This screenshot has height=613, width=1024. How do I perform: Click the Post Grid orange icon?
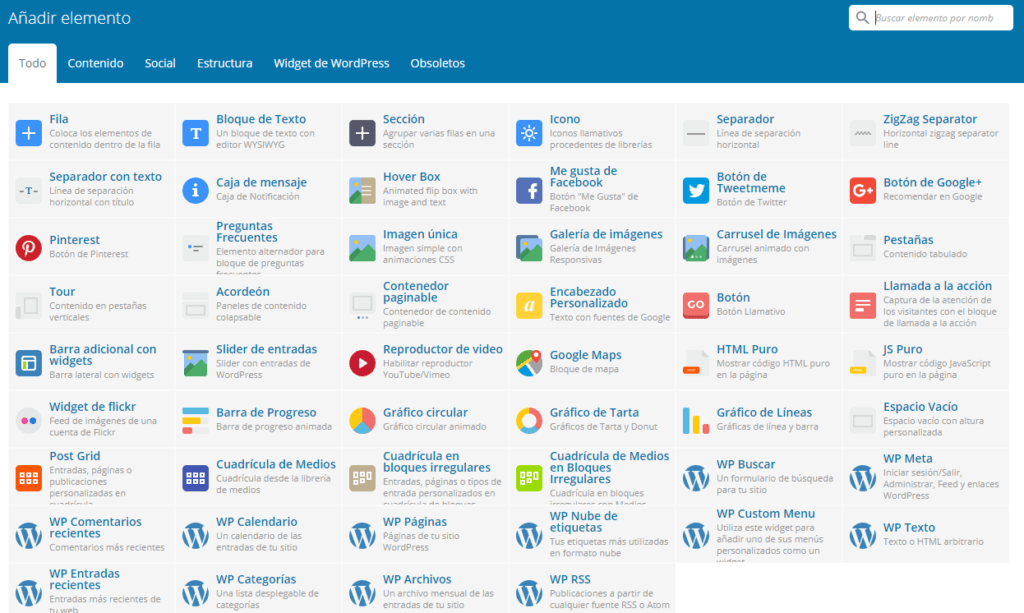click(x=29, y=477)
